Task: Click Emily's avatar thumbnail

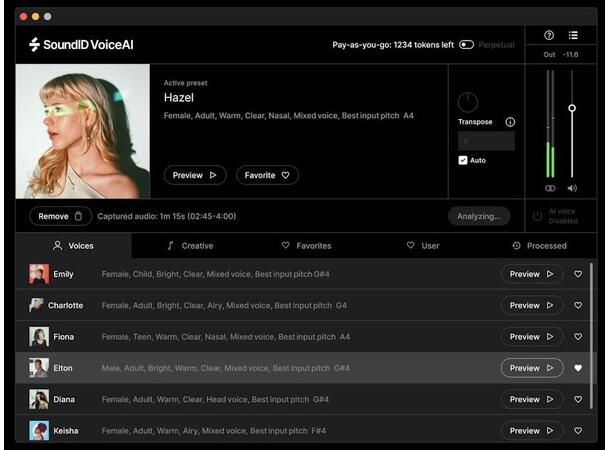Action: (x=39, y=274)
